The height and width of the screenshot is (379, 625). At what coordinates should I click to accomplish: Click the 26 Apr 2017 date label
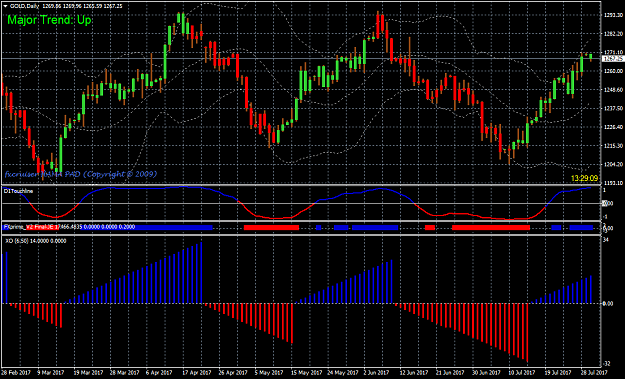[x=233, y=373]
